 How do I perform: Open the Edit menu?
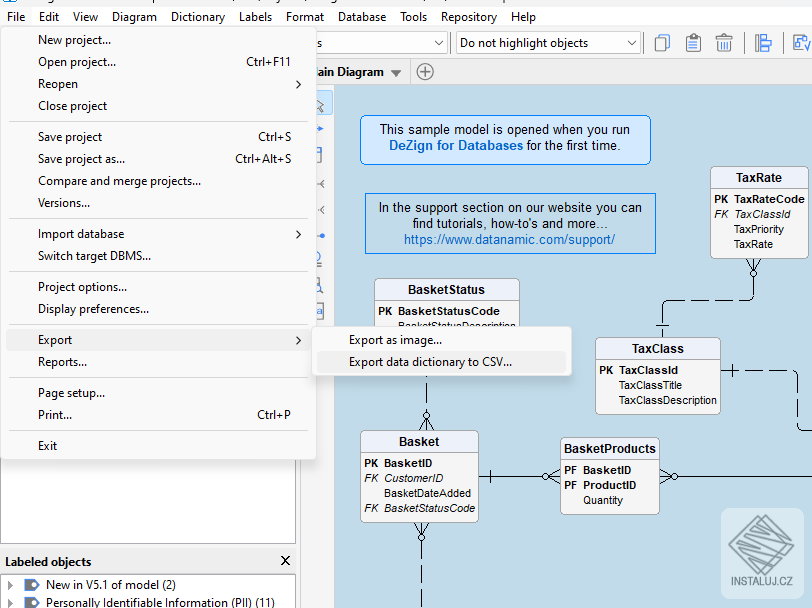49,17
